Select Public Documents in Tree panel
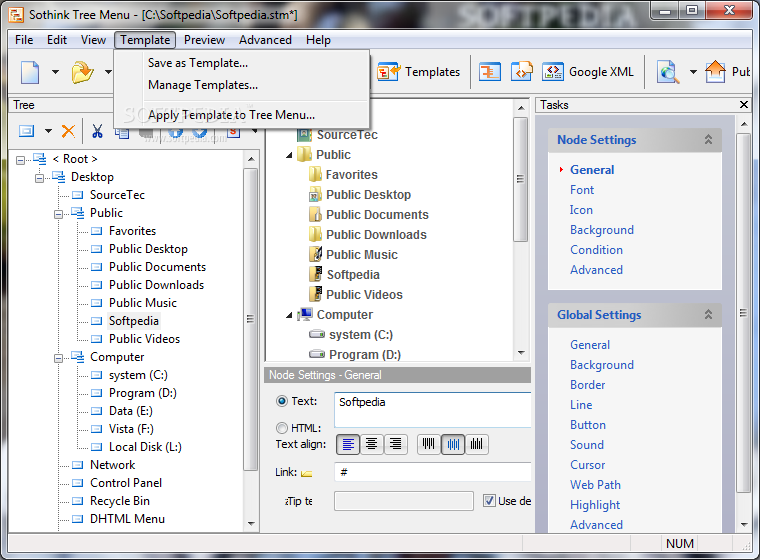760x560 pixels. 157,267
